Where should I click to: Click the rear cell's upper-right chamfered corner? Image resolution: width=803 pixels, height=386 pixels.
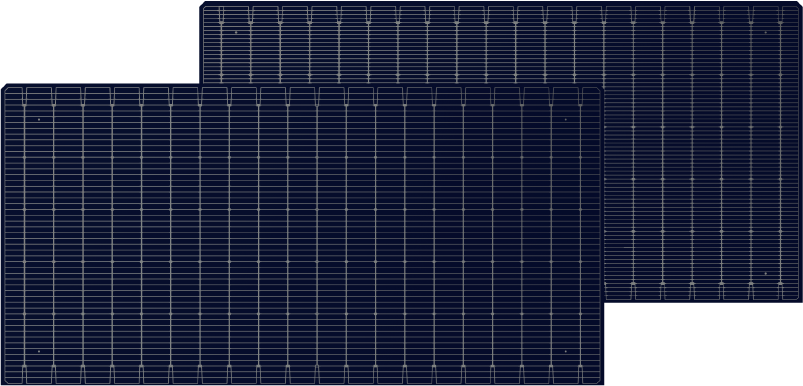[799, 4]
